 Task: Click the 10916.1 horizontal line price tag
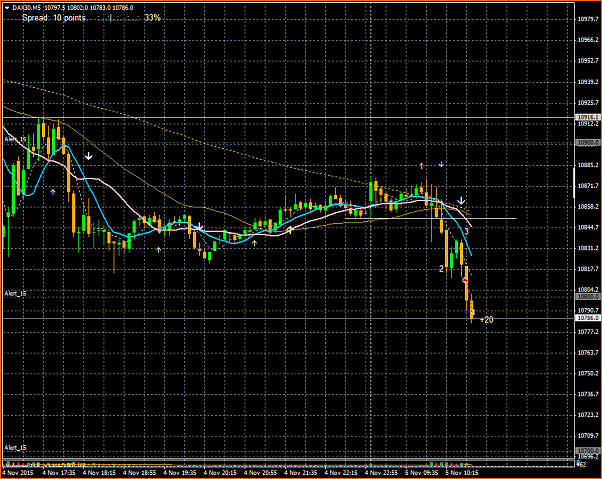587,117
